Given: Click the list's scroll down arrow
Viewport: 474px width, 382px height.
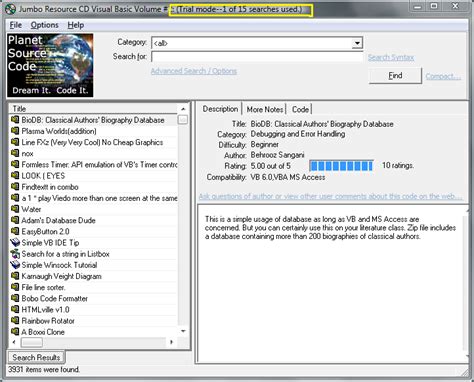Looking at the screenshot, I should 183,331.
